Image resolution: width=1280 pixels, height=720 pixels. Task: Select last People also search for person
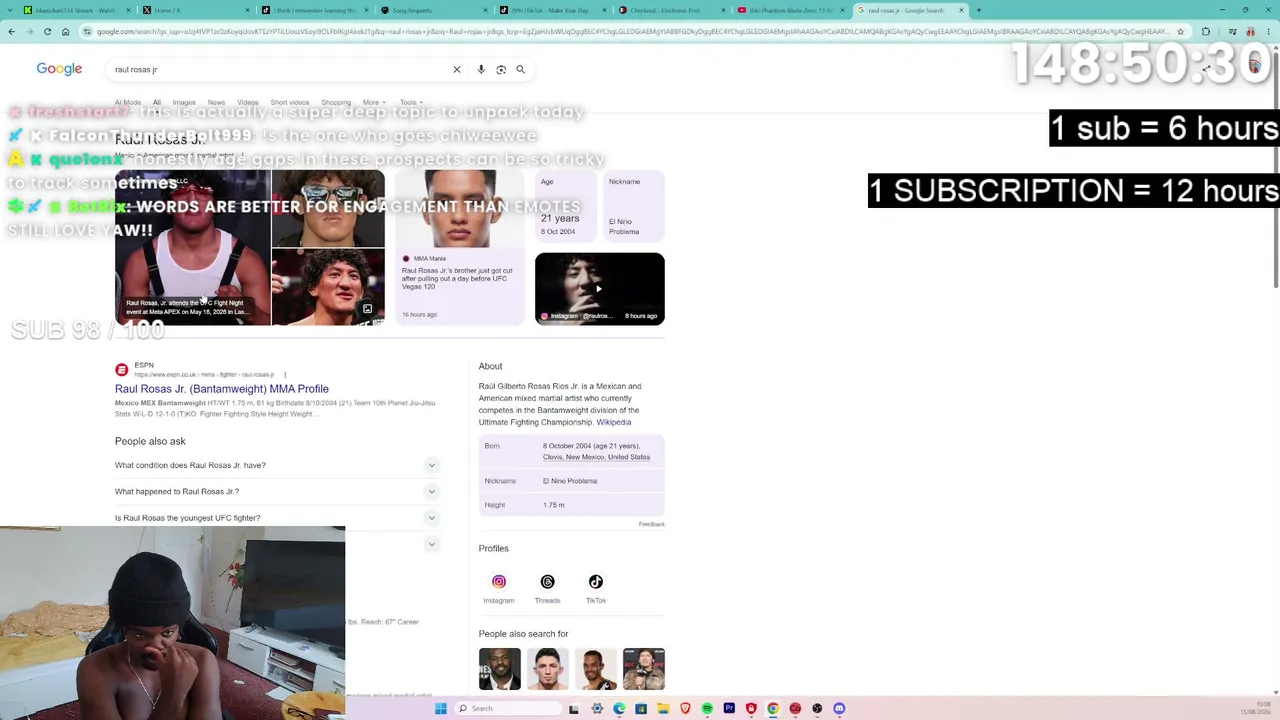(x=644, y=669)
